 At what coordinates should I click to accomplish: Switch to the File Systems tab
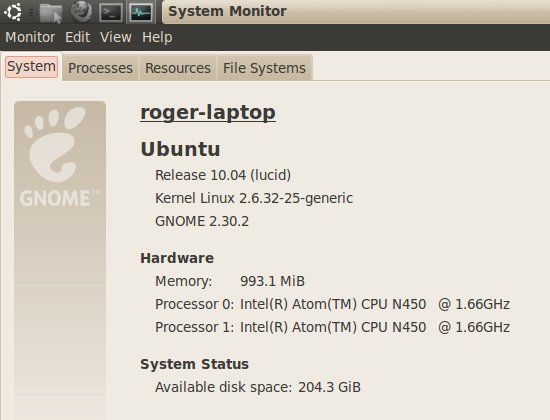point(264,68)
